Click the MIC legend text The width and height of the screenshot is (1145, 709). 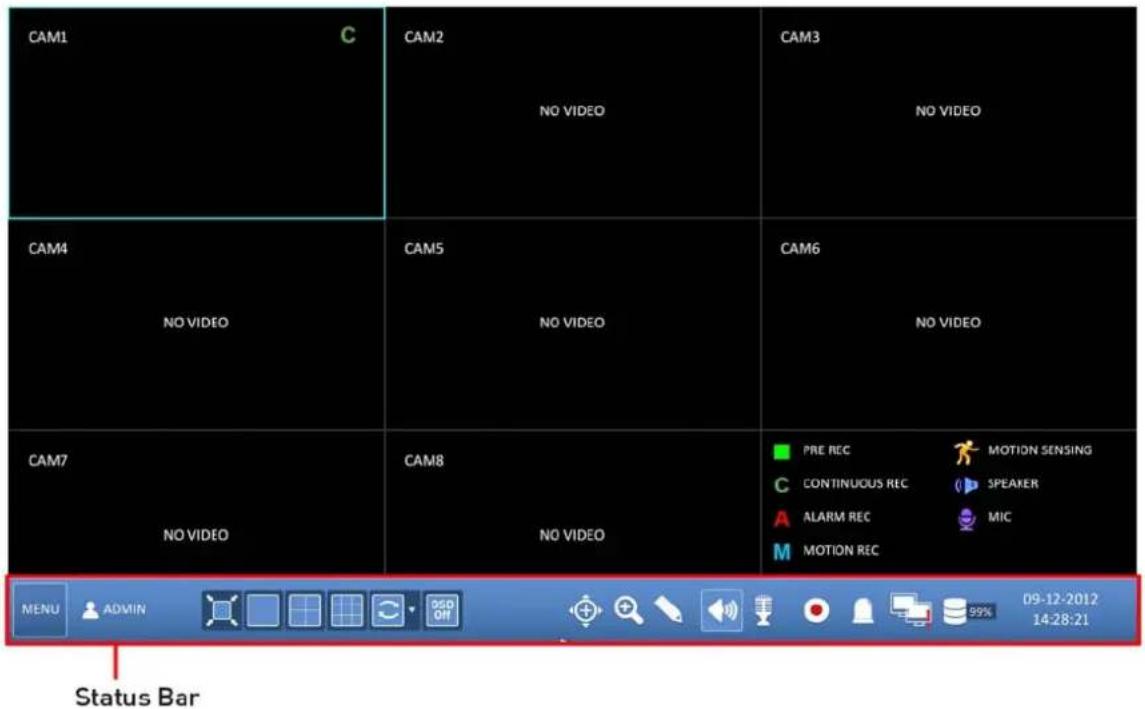1000,517
